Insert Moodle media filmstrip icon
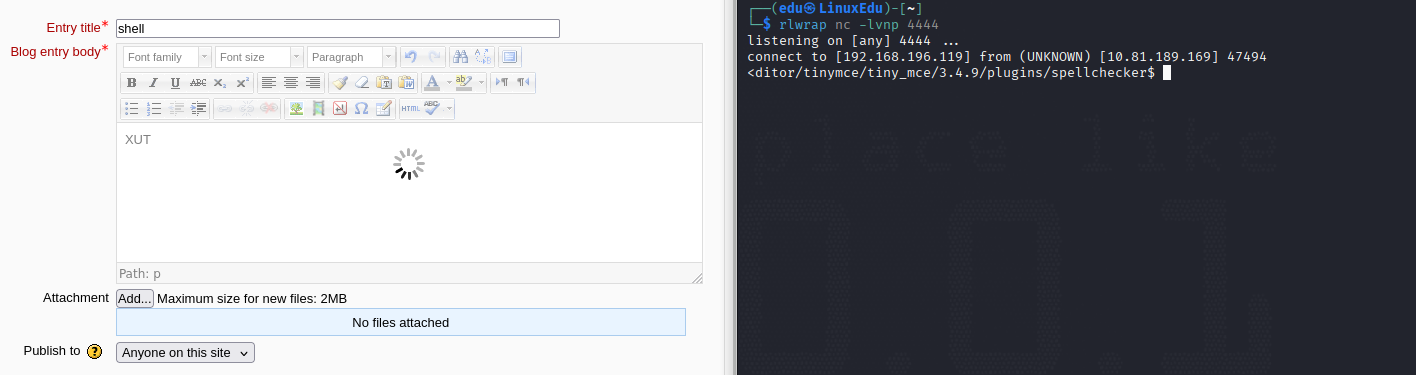The width and height of the screenshot is (1416, 375). click(318, 109)
